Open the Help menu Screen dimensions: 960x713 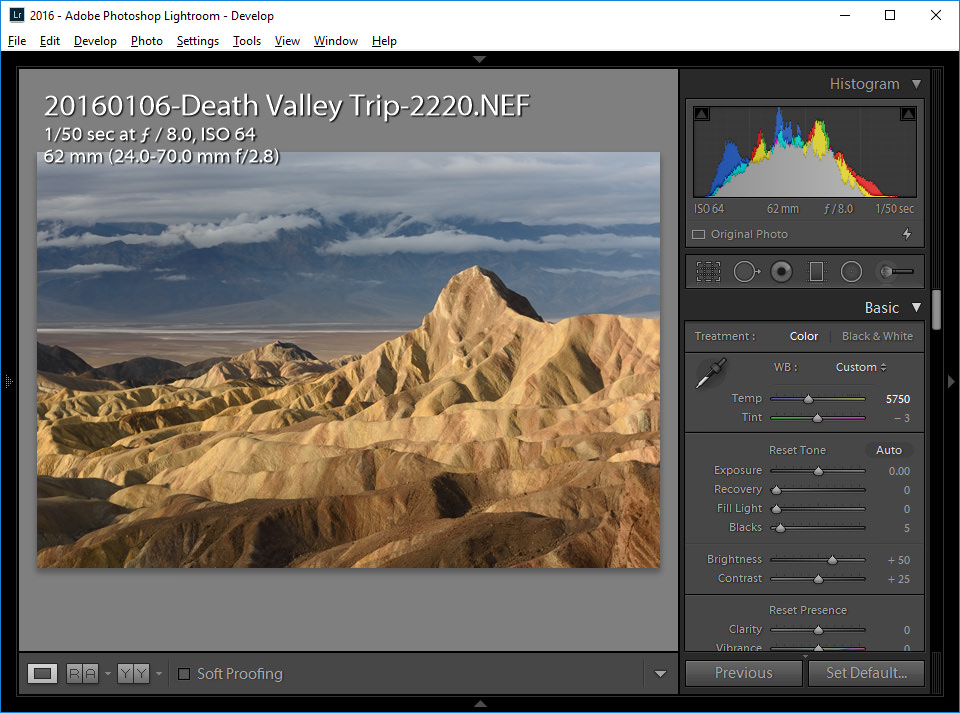coord(384,41)
